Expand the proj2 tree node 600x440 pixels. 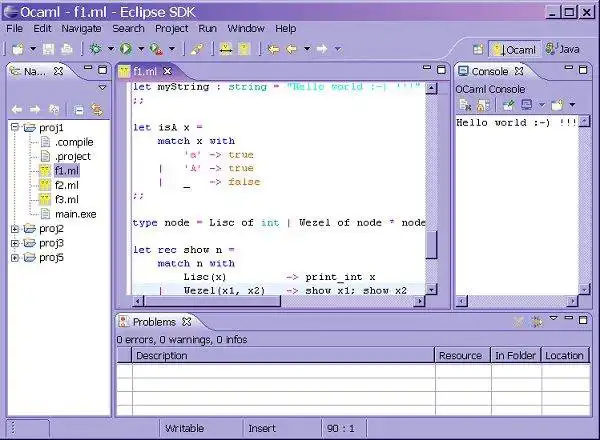click(15, 229)
